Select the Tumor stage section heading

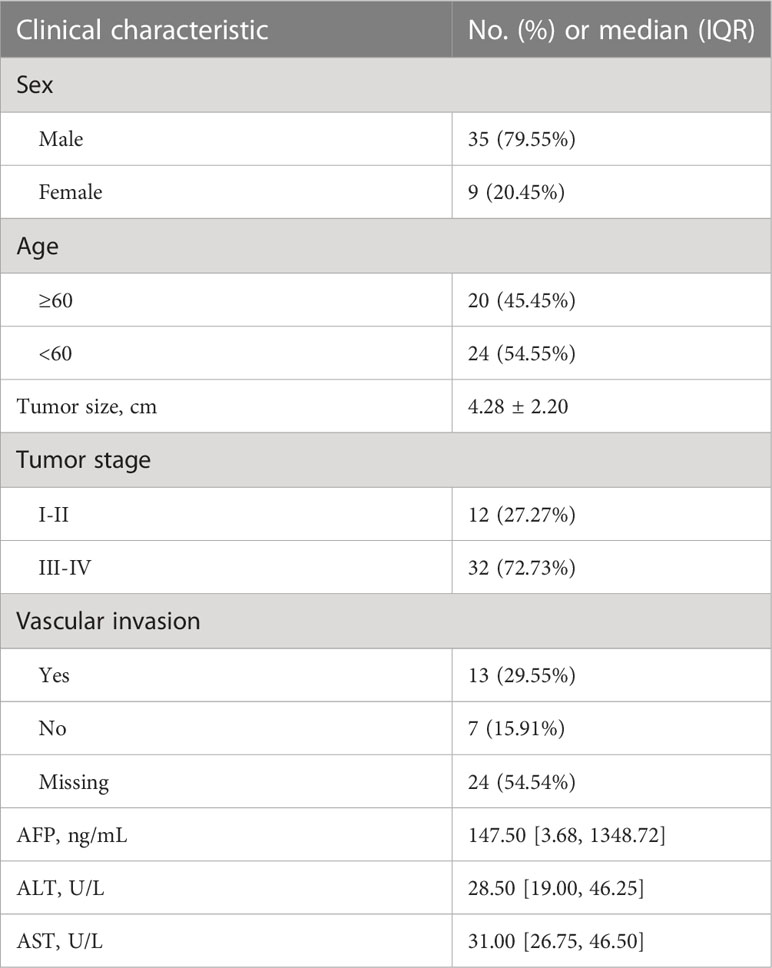tap(83, 460)
